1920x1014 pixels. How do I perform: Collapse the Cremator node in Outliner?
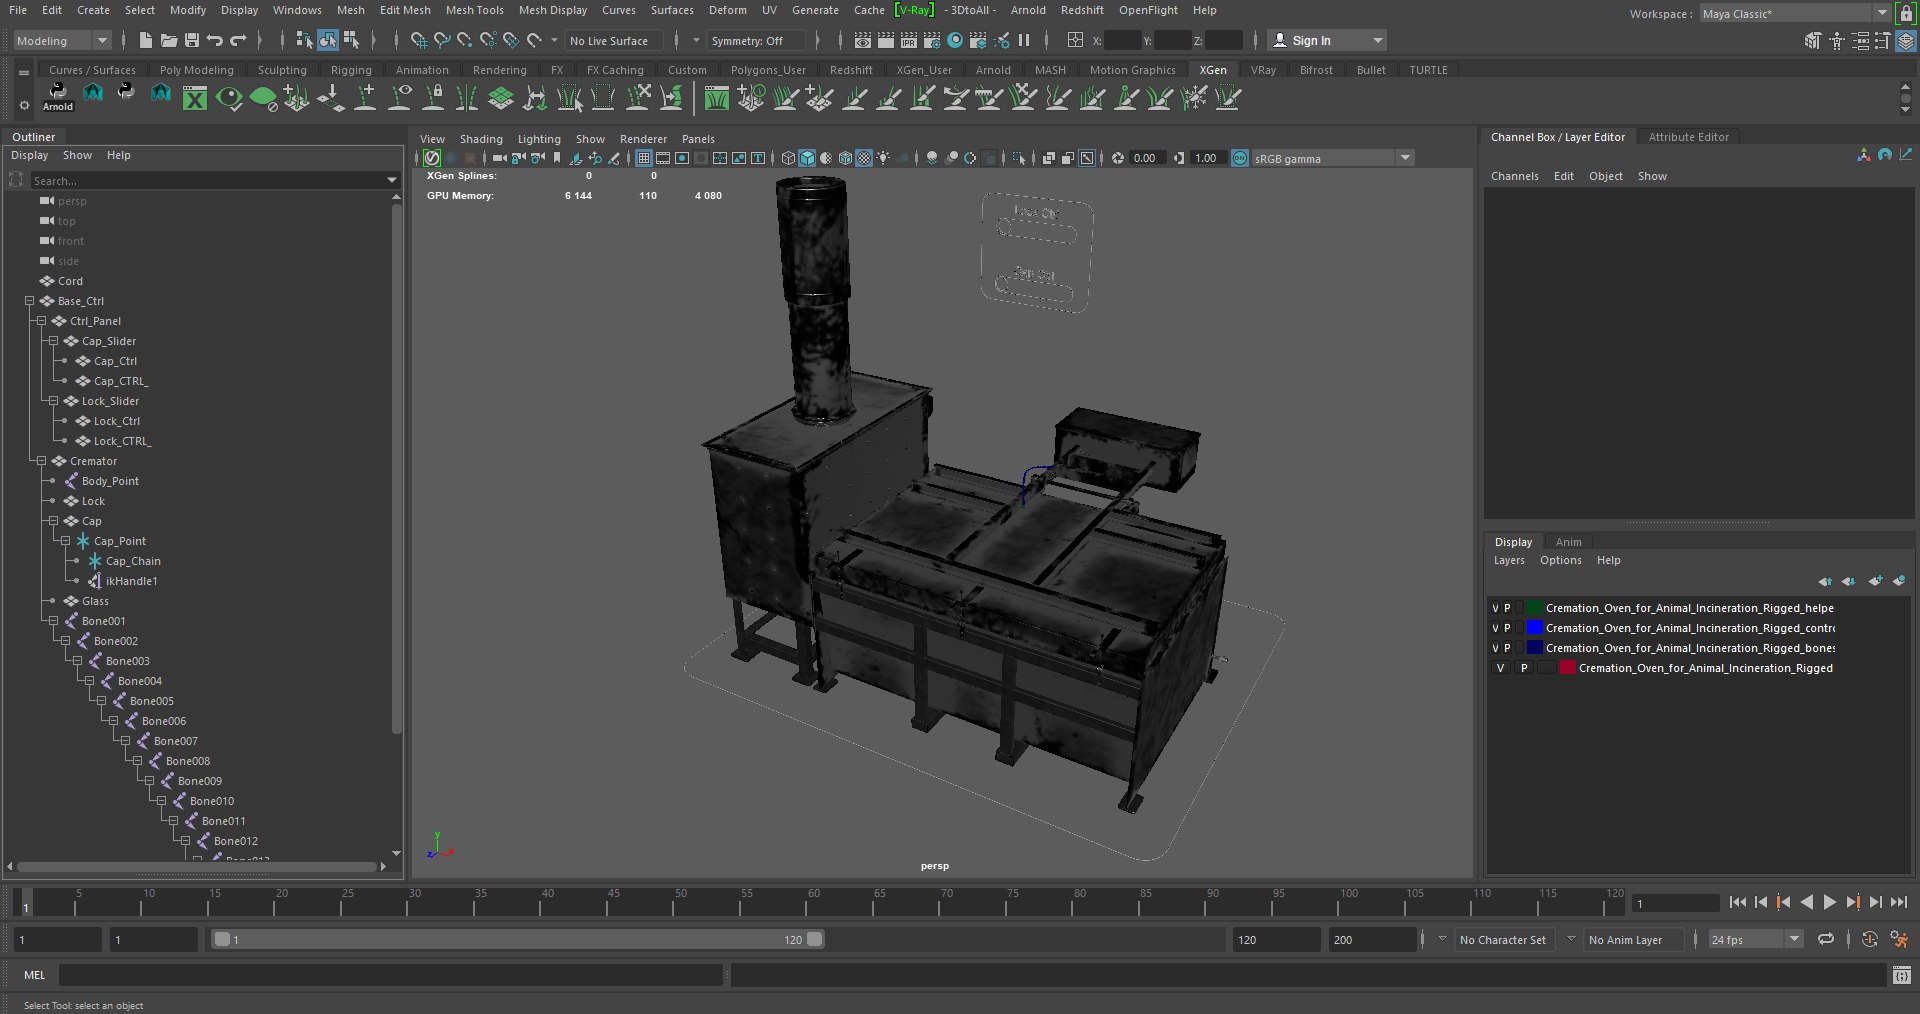(41, 461)
